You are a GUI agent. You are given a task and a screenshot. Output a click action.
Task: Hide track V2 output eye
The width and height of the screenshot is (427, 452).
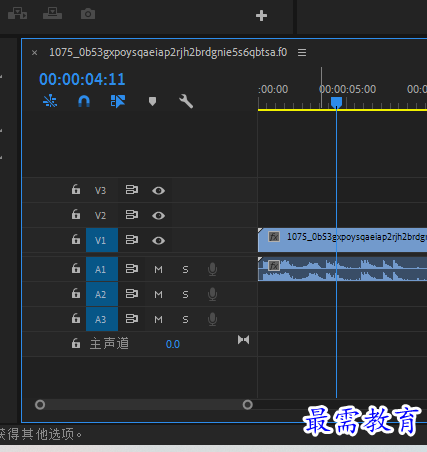pos(158,215)
